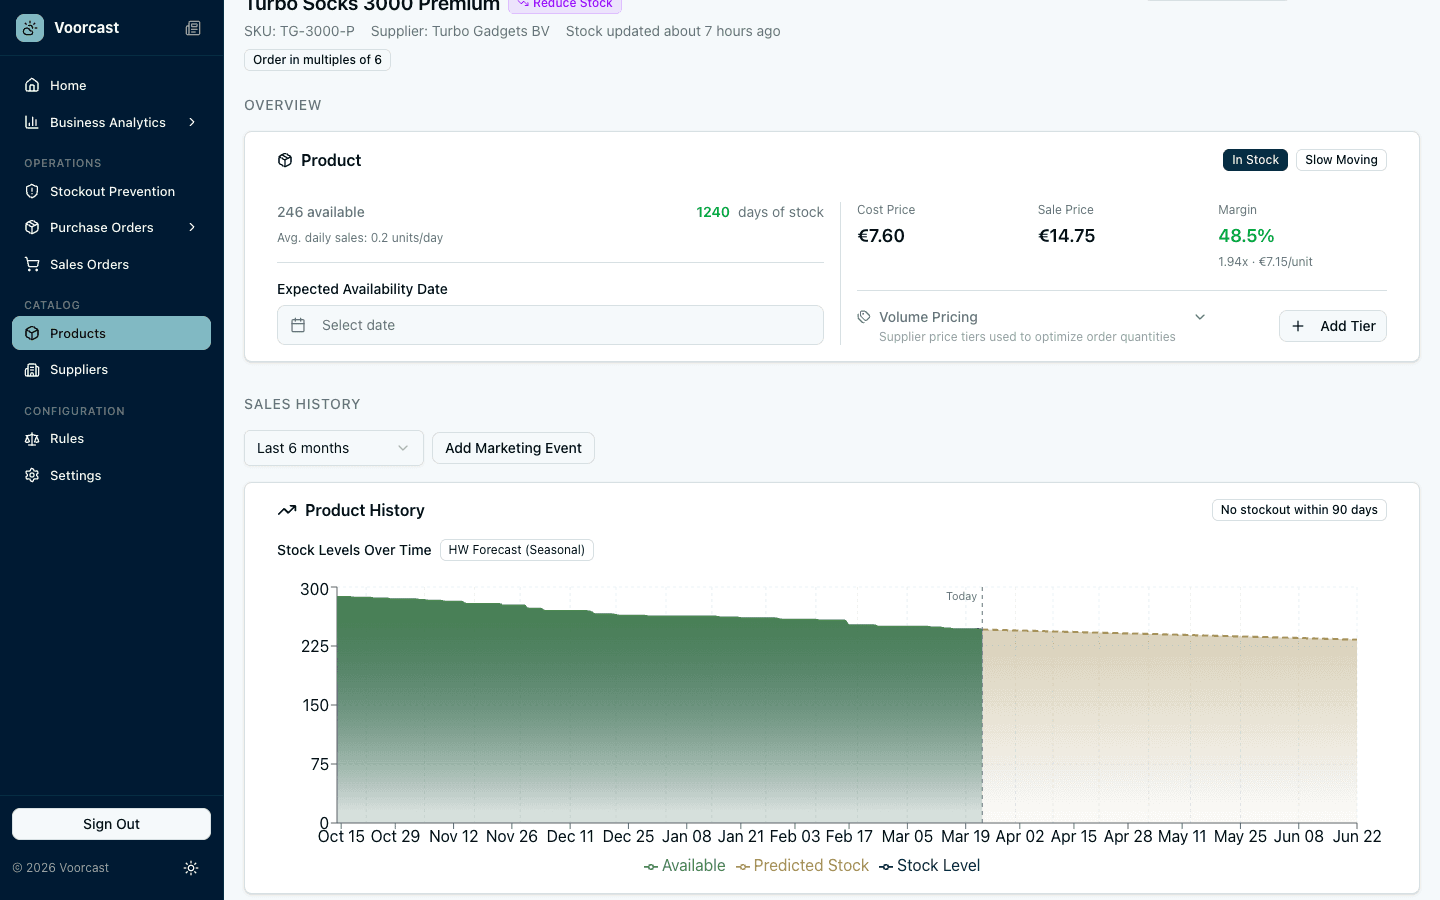Expand the Volume Pricing section chevron

click(x=1200, y=317)
